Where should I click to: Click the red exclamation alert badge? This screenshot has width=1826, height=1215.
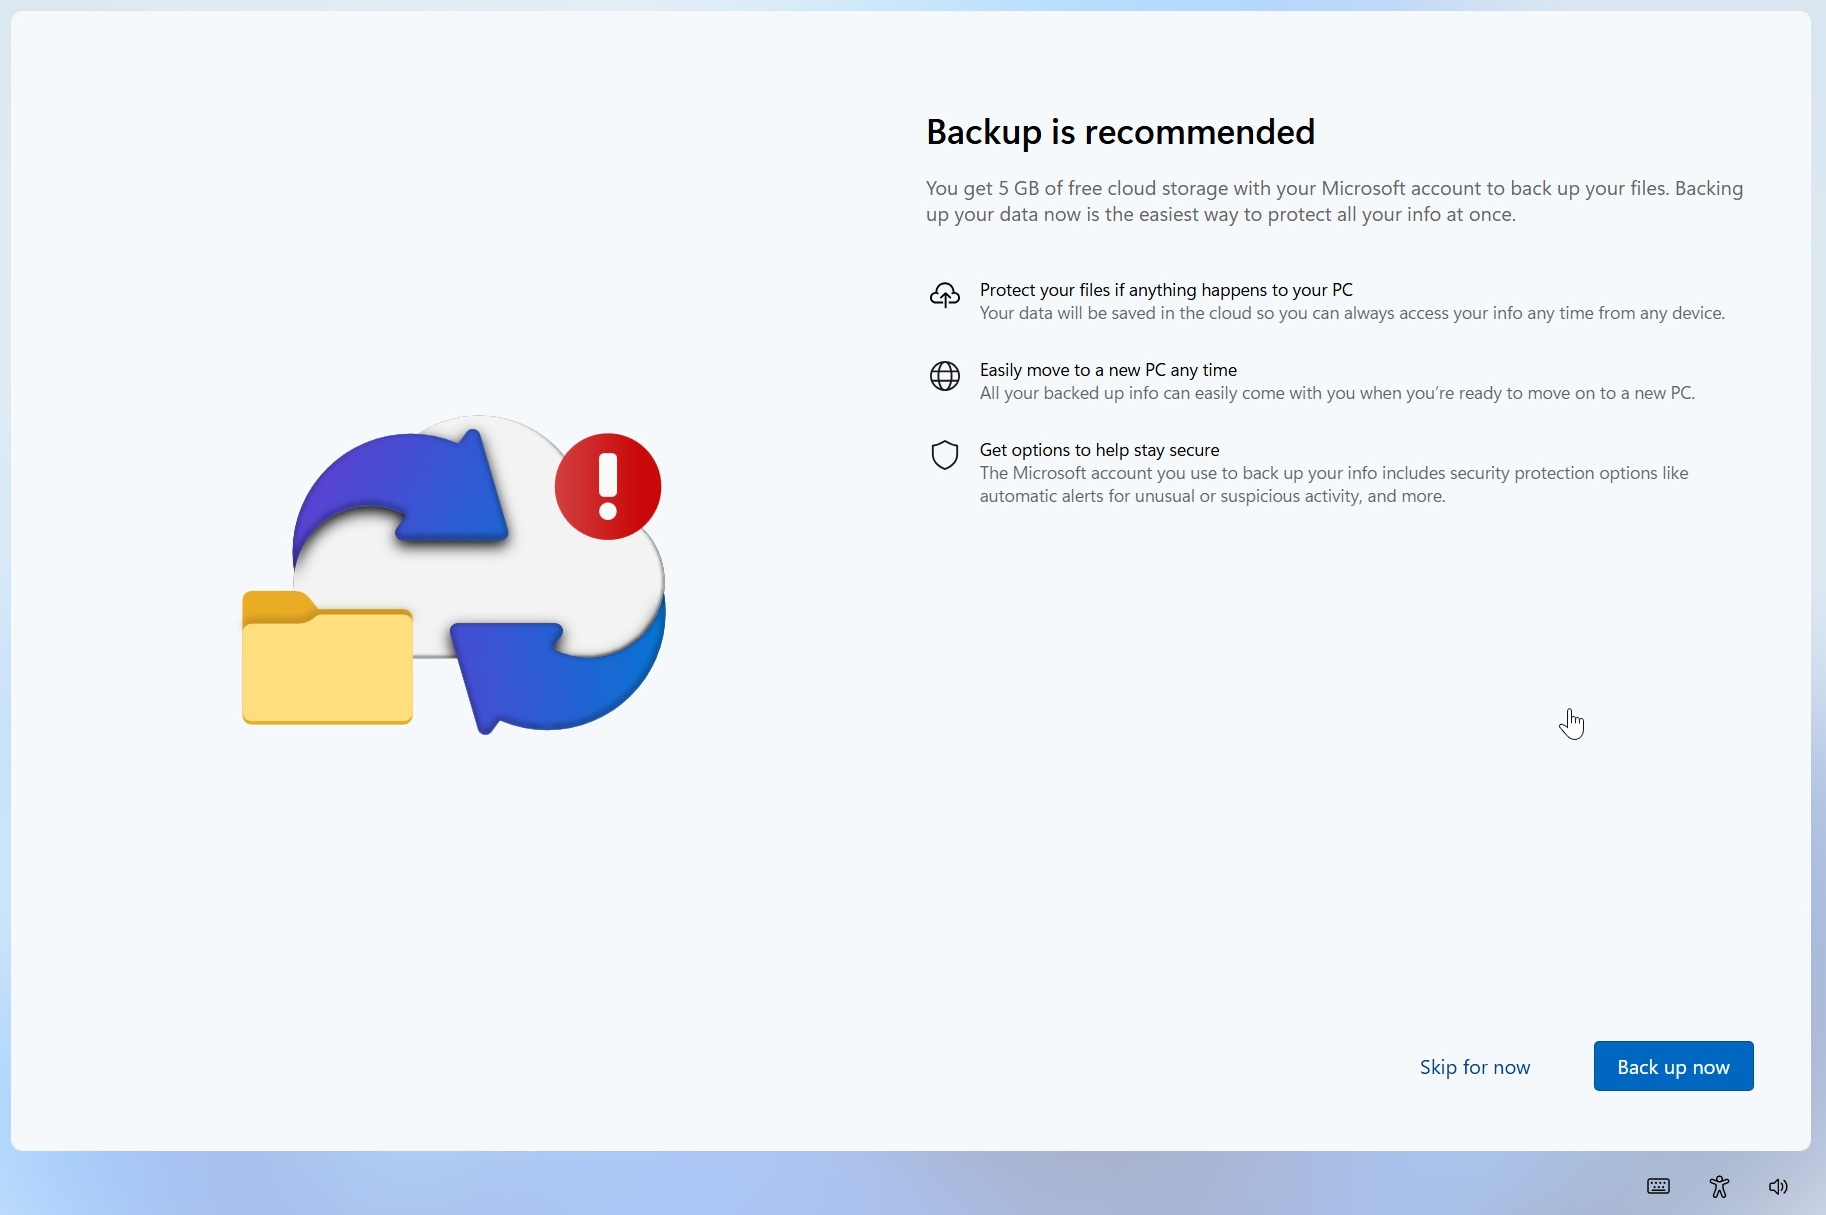tap(608, 486)
